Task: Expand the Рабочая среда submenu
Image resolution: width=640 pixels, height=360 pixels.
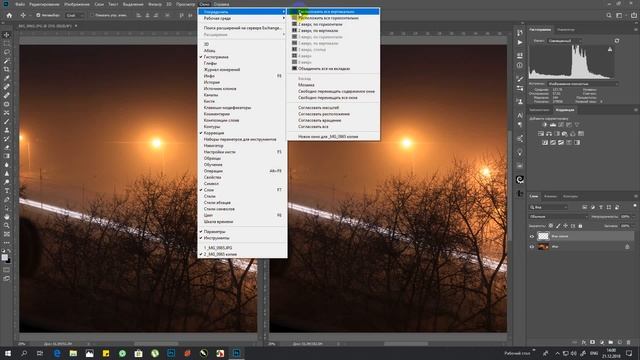Action: (242, 18)
